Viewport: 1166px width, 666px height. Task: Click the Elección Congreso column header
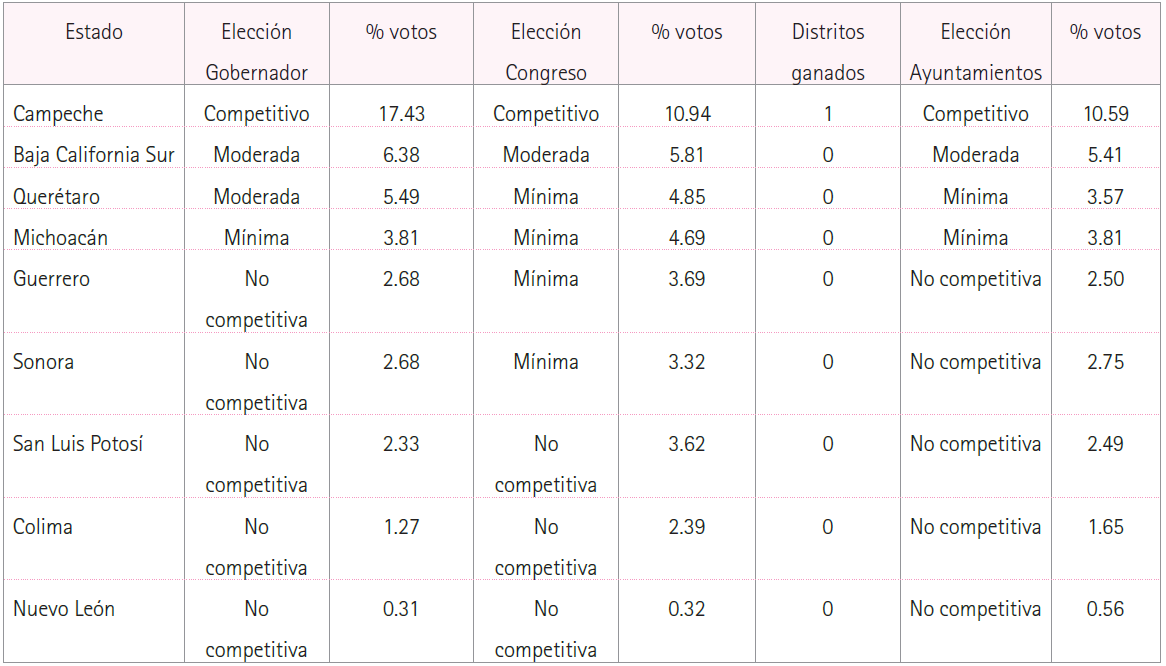(x=546, y=52)
